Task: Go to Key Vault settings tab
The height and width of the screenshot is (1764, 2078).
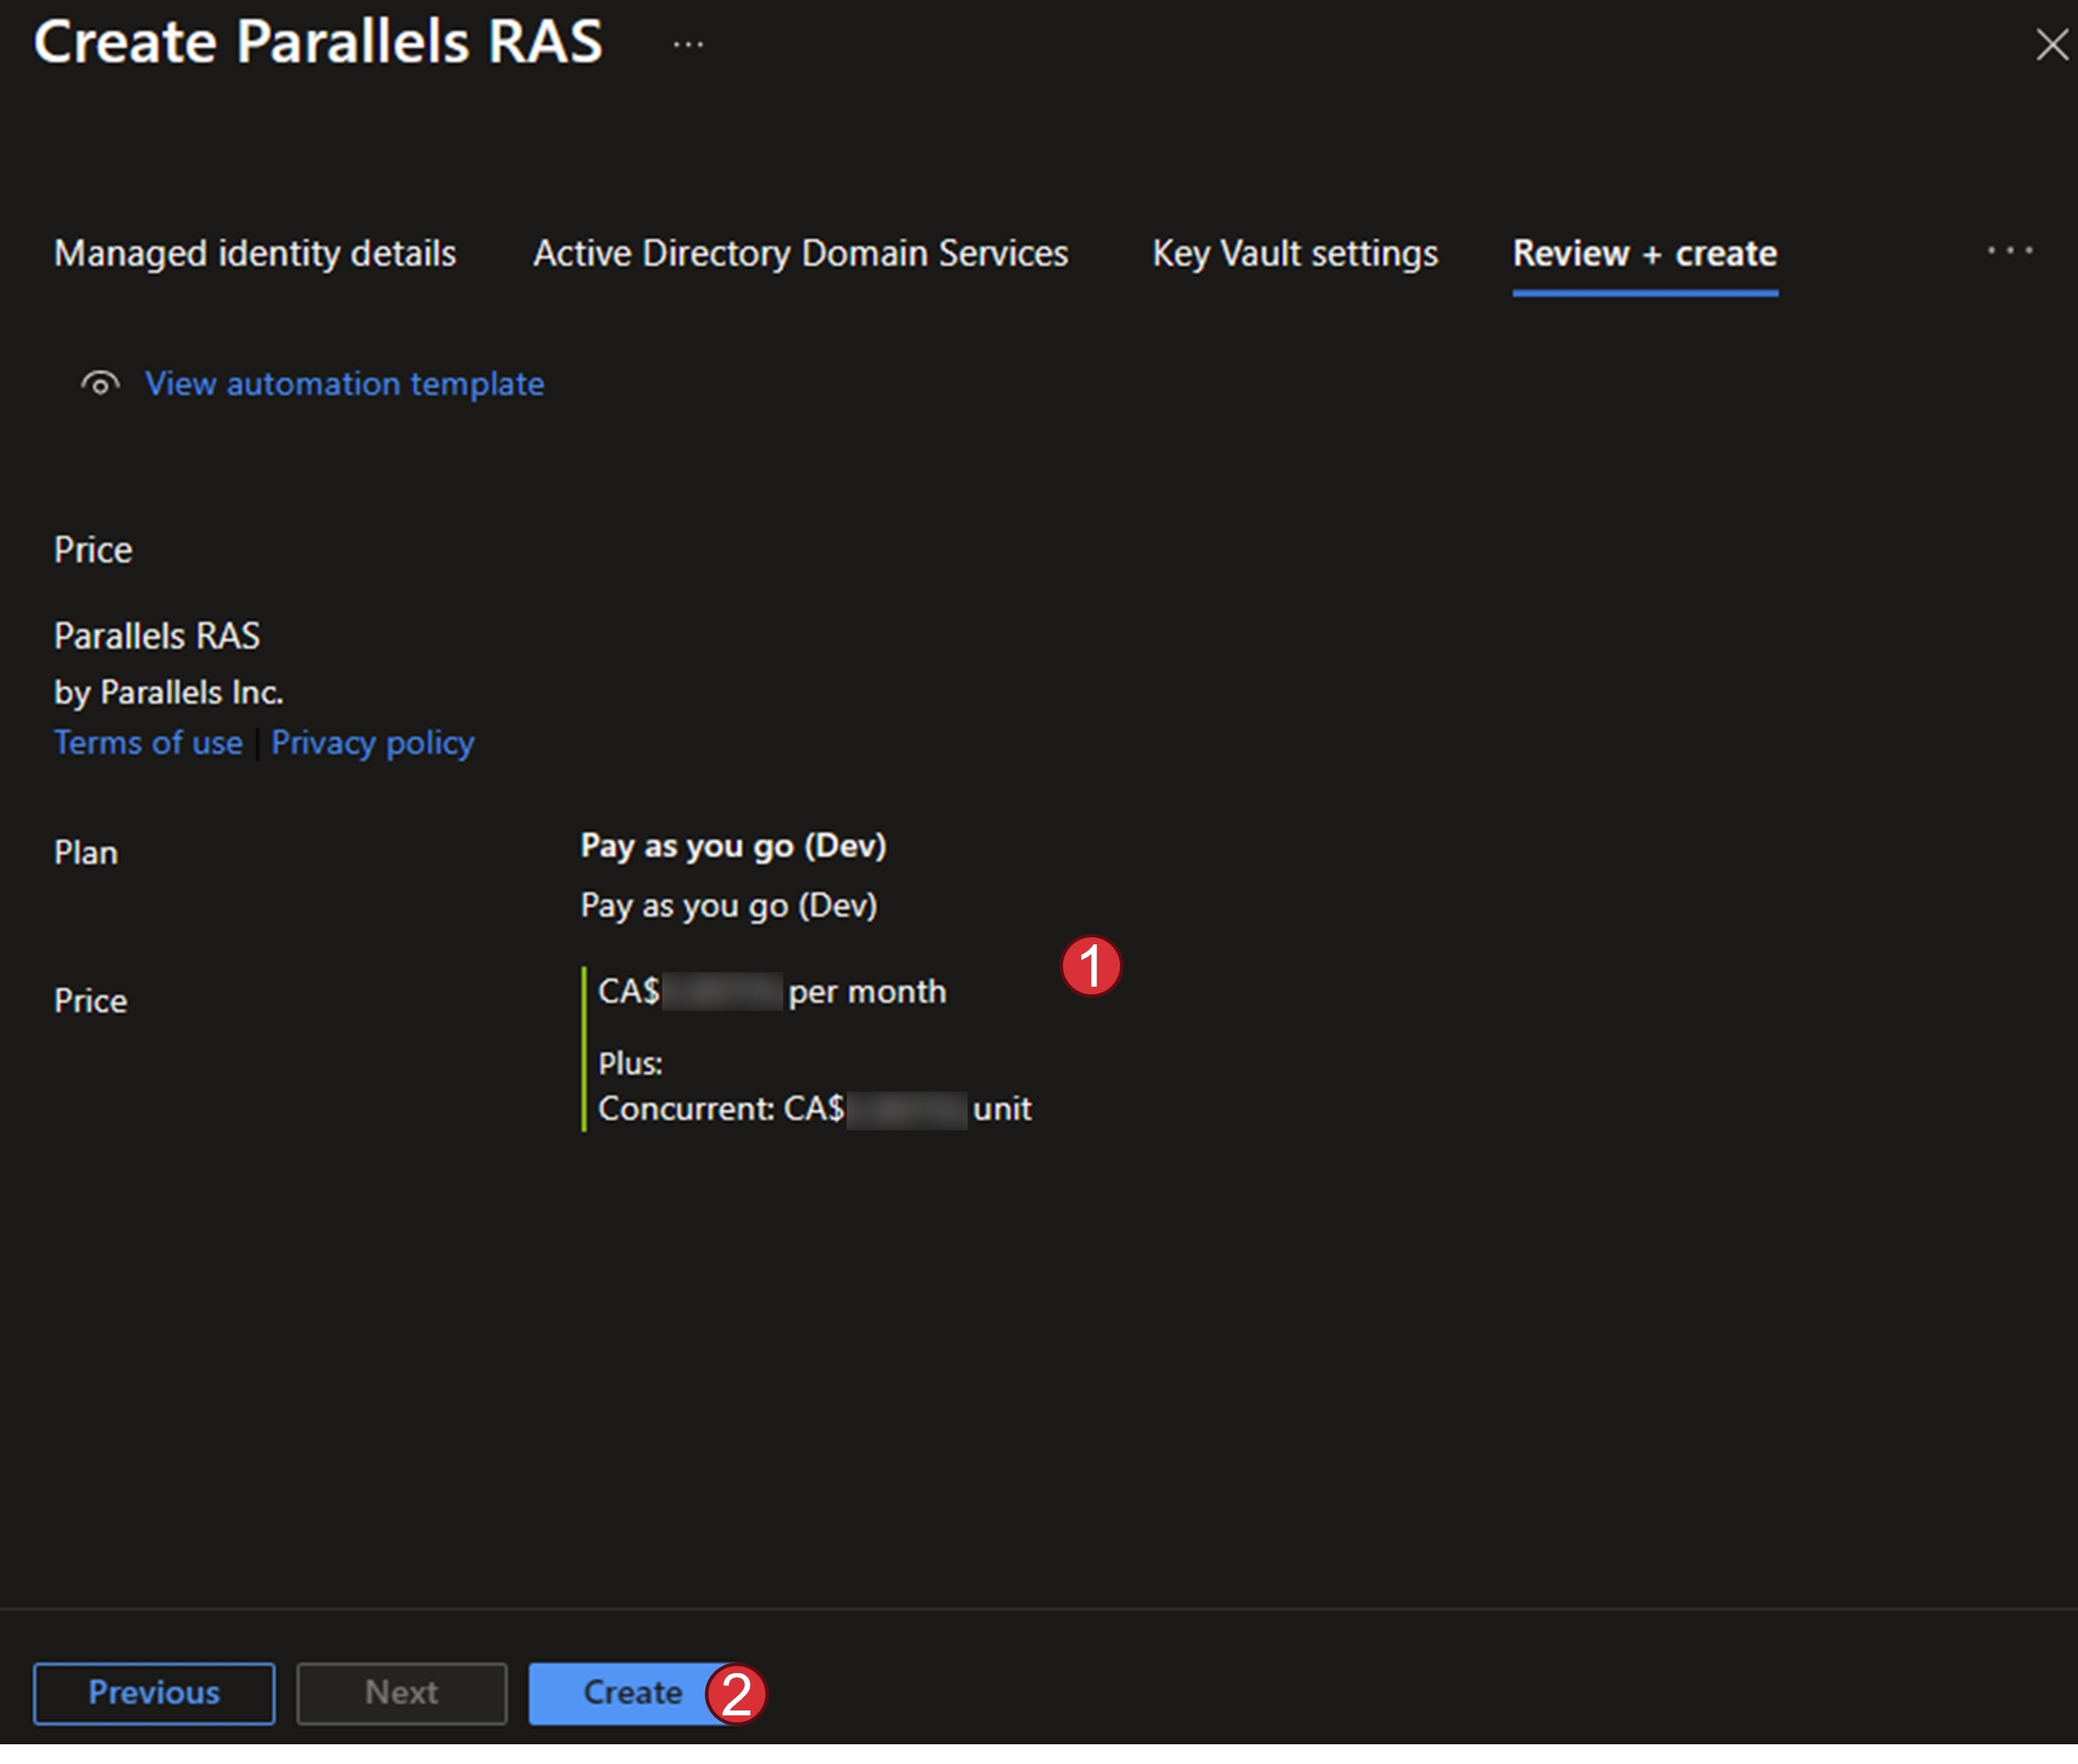Action: (1294, 254)
